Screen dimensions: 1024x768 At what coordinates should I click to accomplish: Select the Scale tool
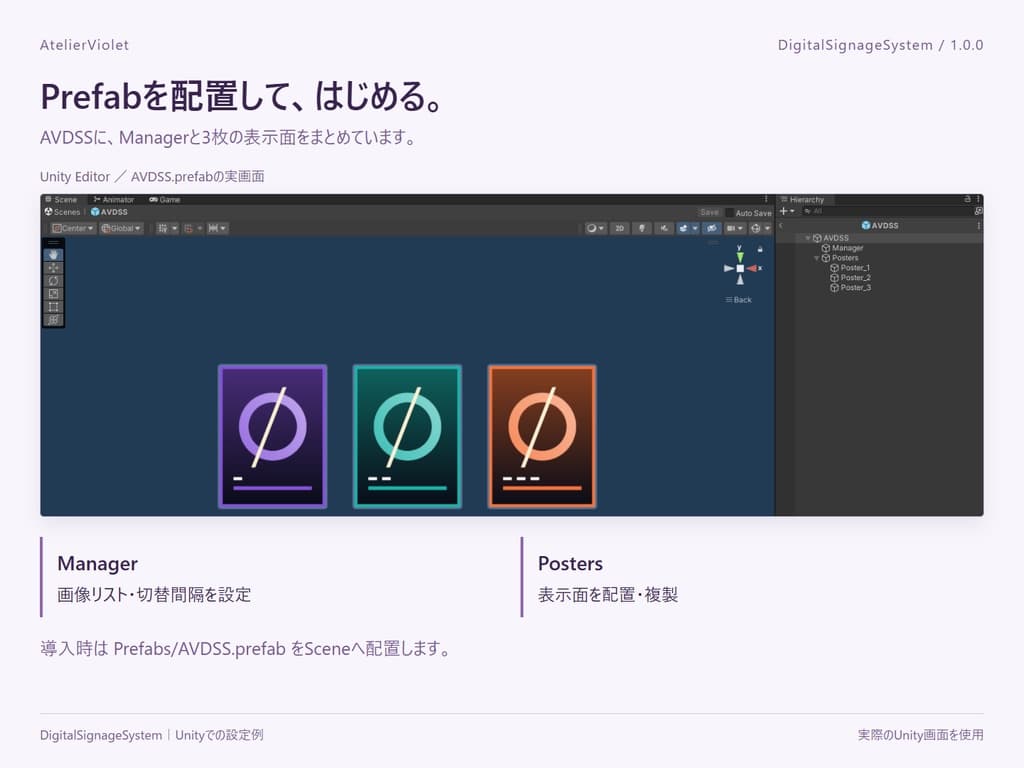54,294
